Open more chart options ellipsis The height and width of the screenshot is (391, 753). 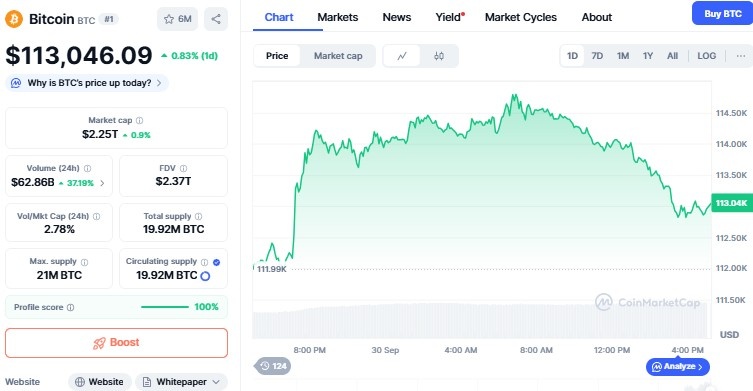pyautogui.click(x=741, y=56)
